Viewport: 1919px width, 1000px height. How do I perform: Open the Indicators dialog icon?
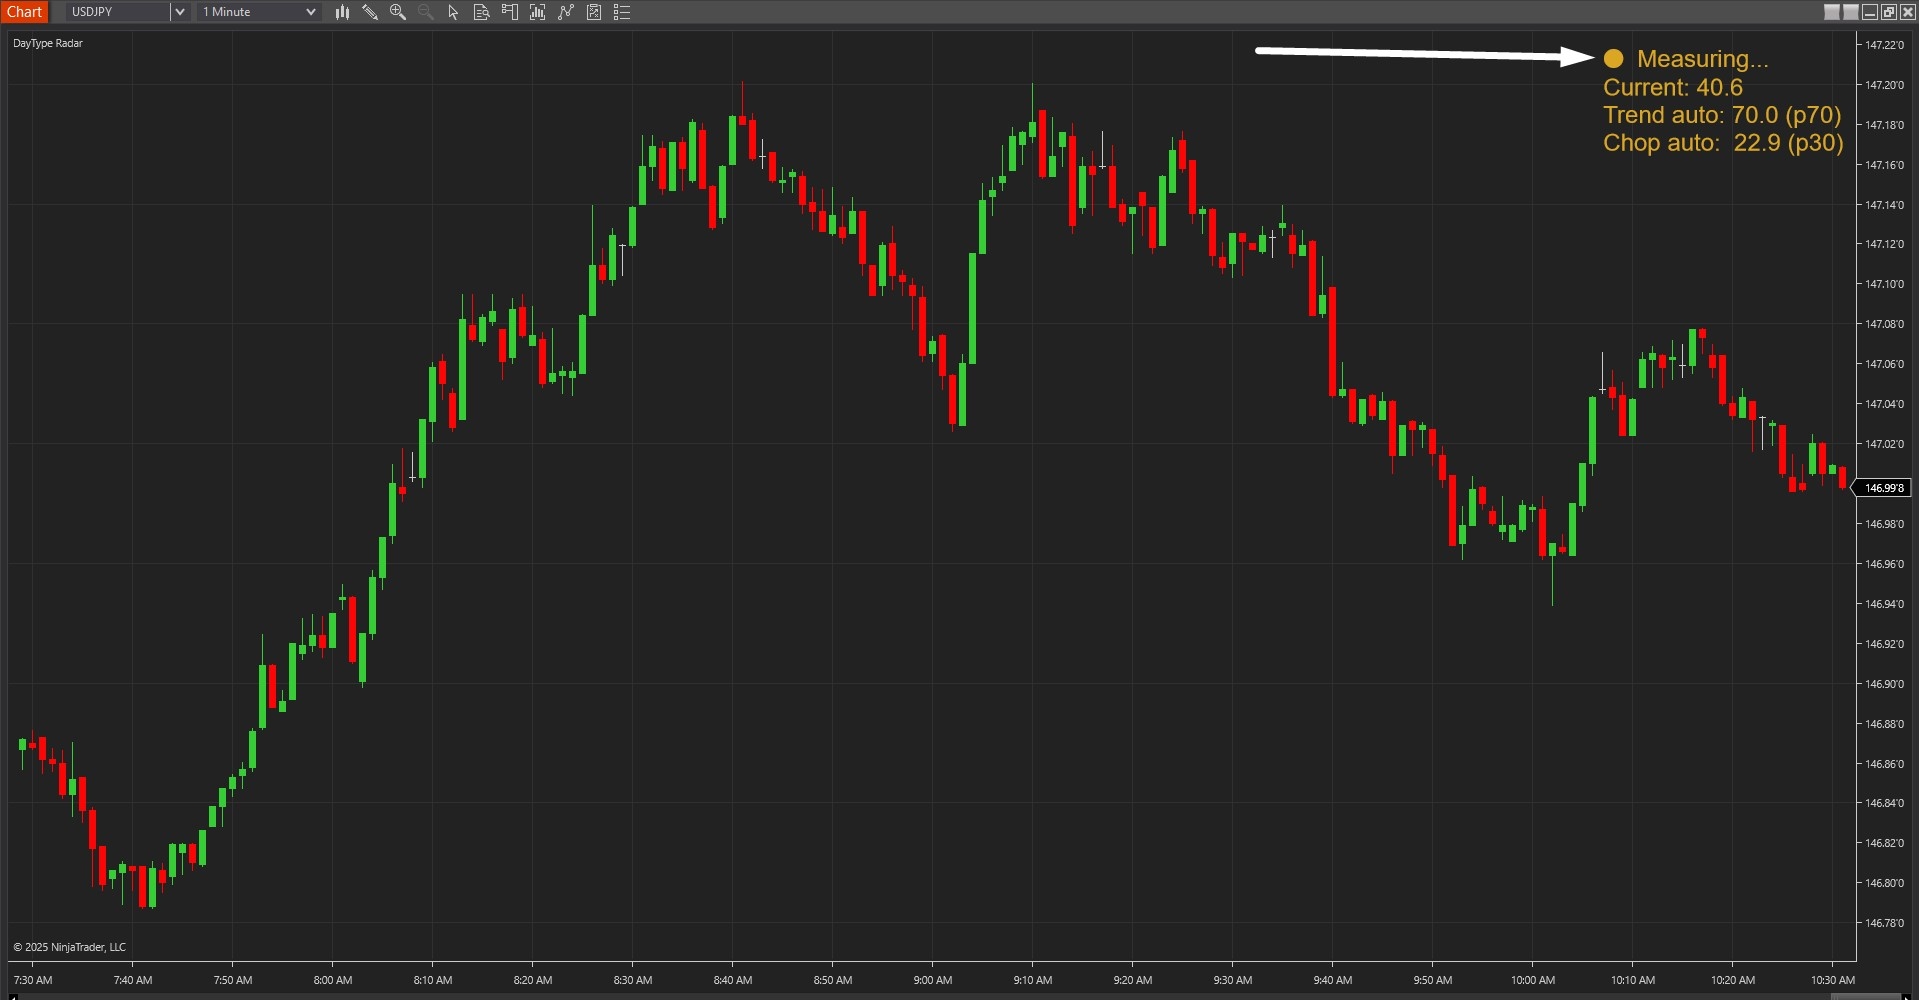point(538,12)
